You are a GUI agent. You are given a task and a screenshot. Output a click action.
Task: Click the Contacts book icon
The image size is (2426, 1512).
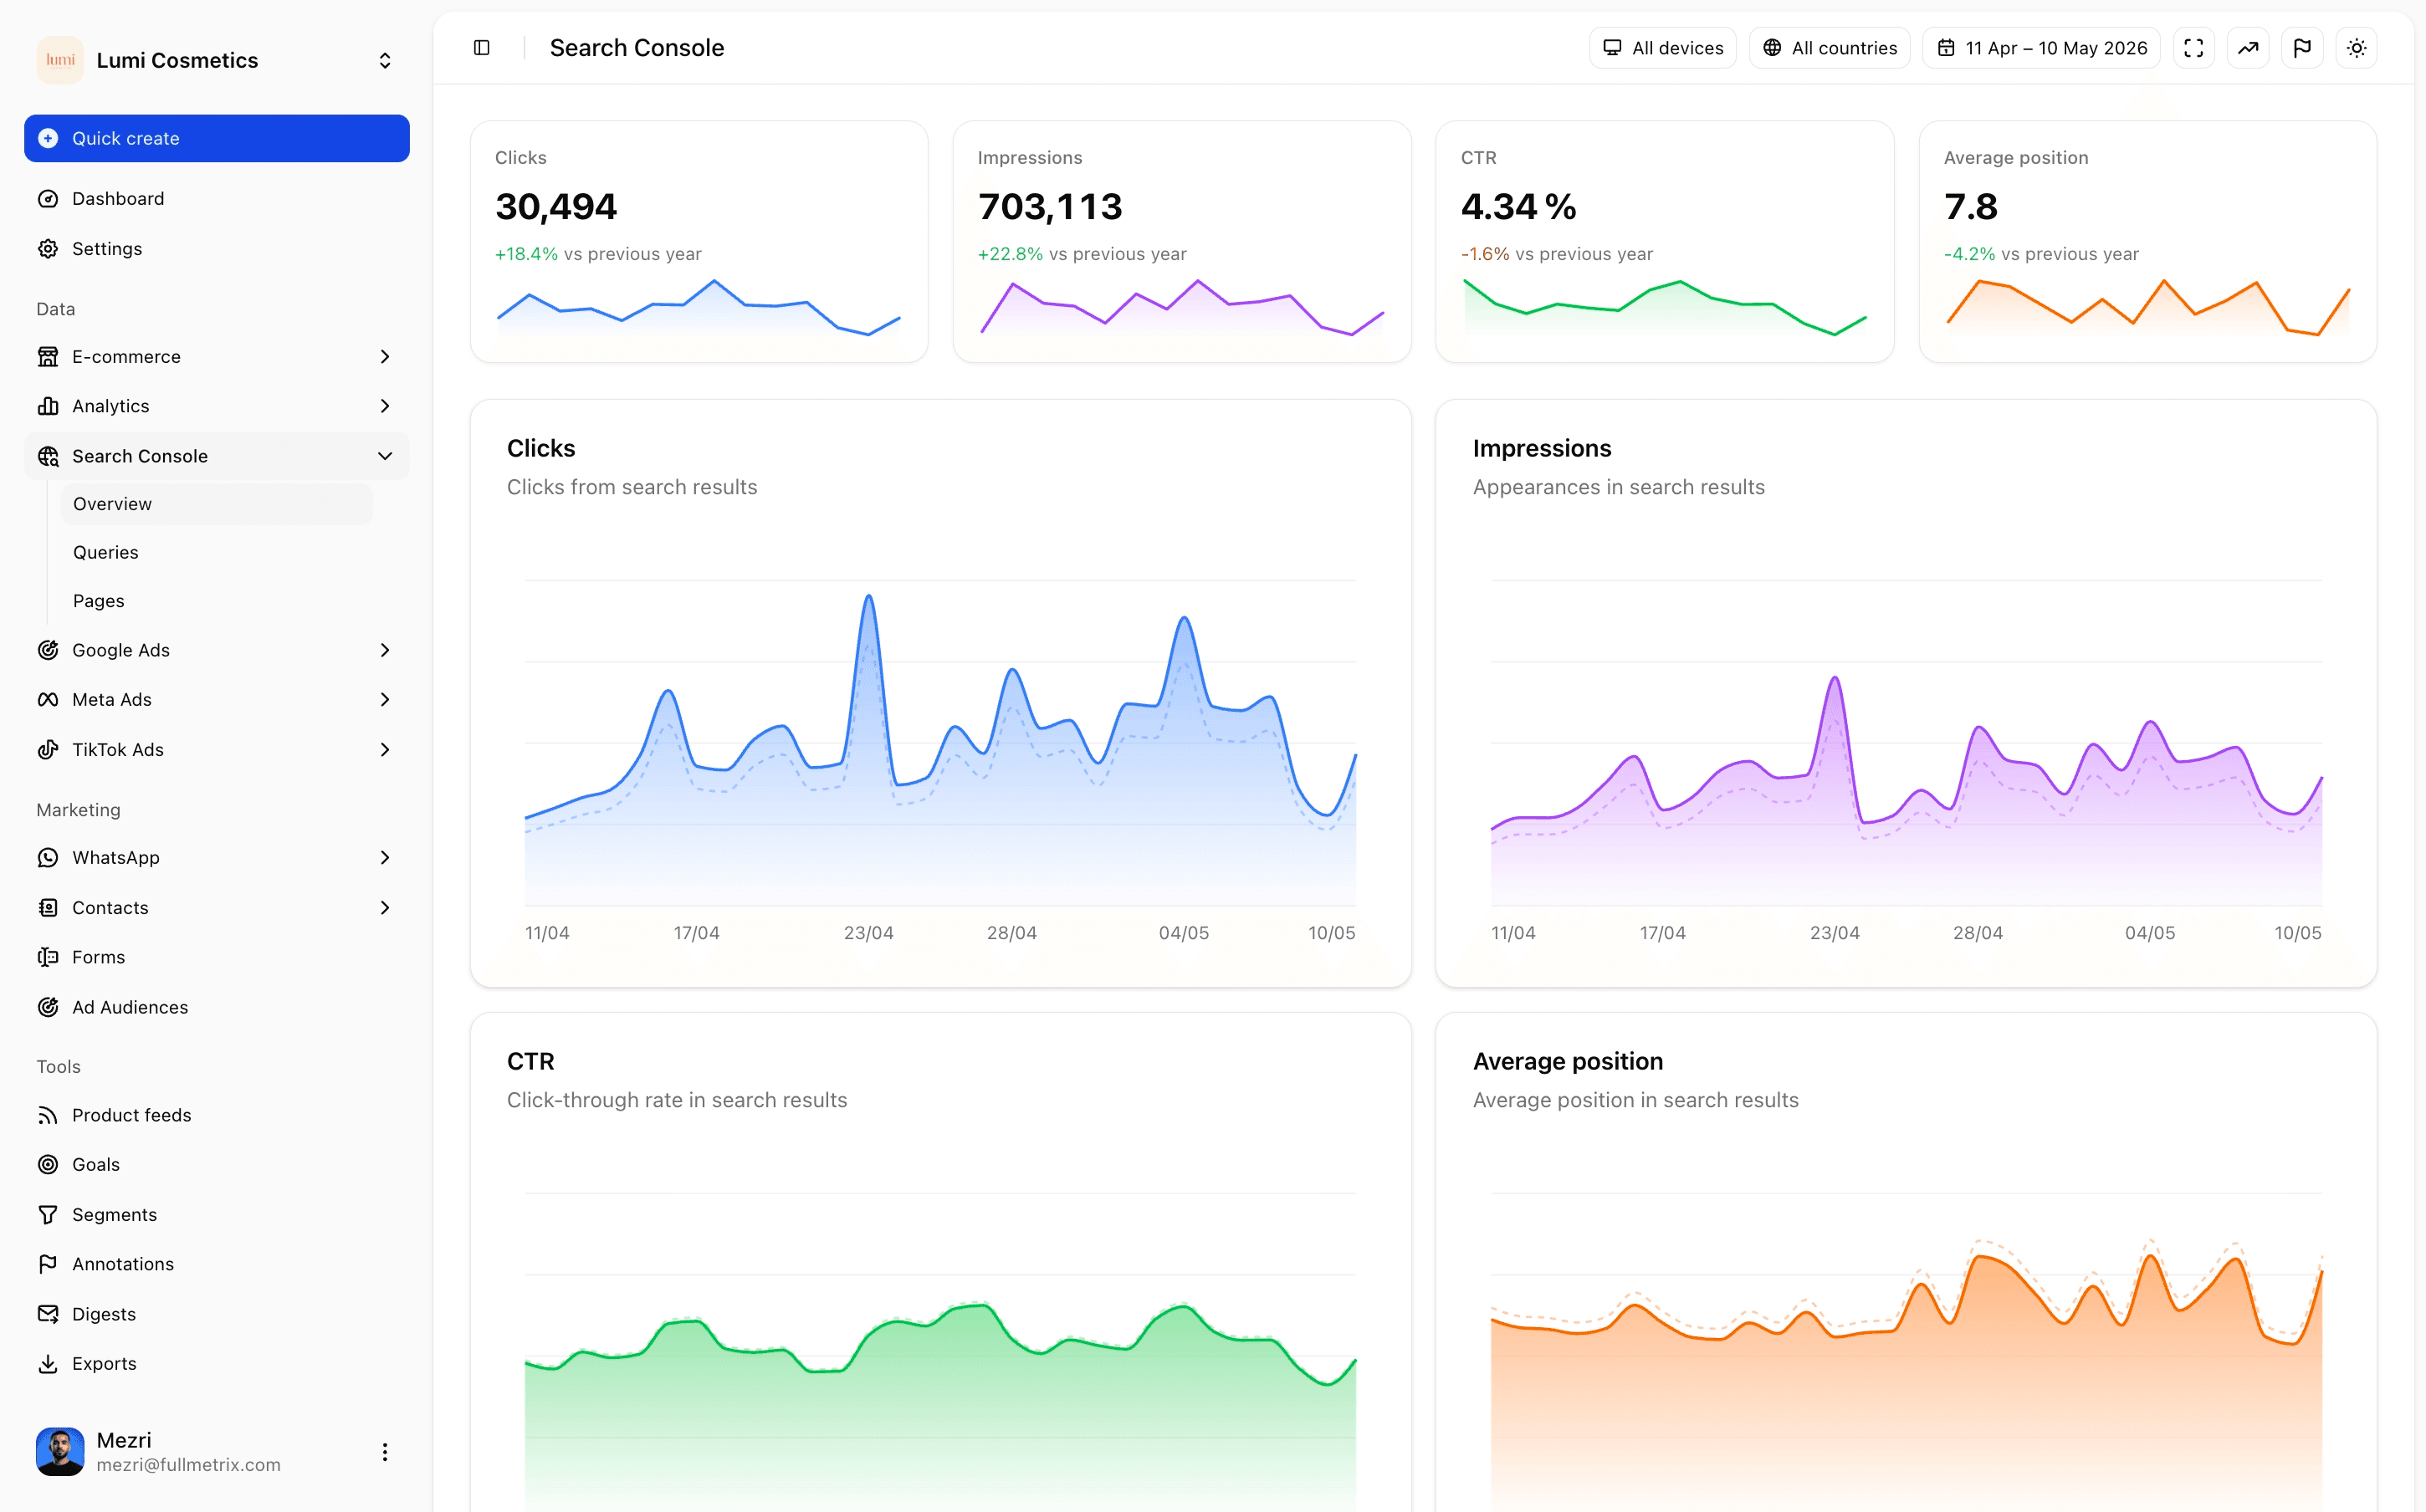[48, 908]
